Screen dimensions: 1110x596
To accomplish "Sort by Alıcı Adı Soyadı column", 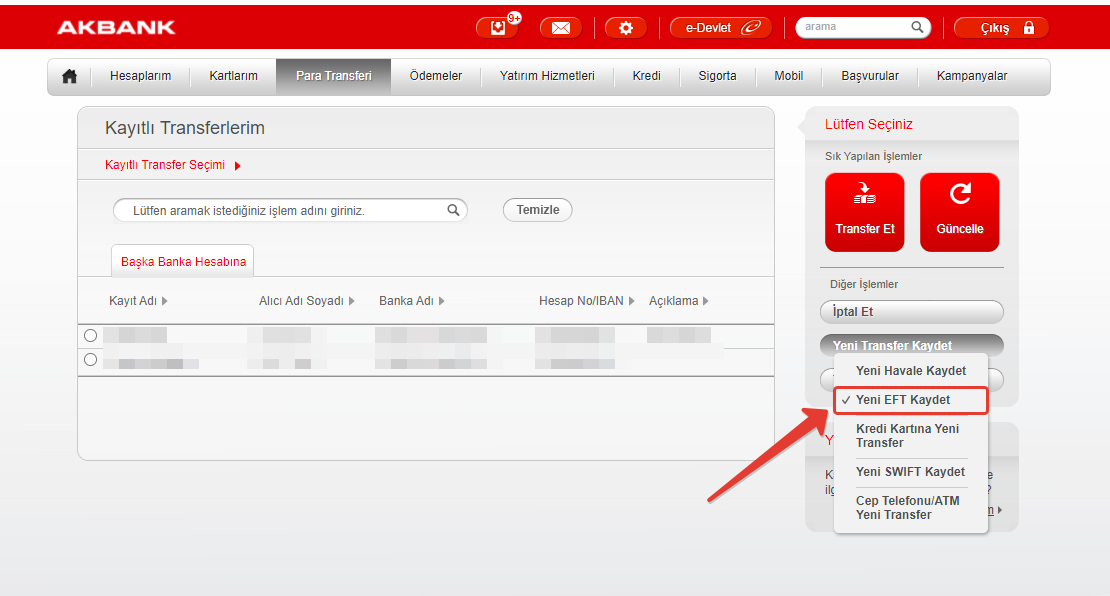I will click(307, 301).
